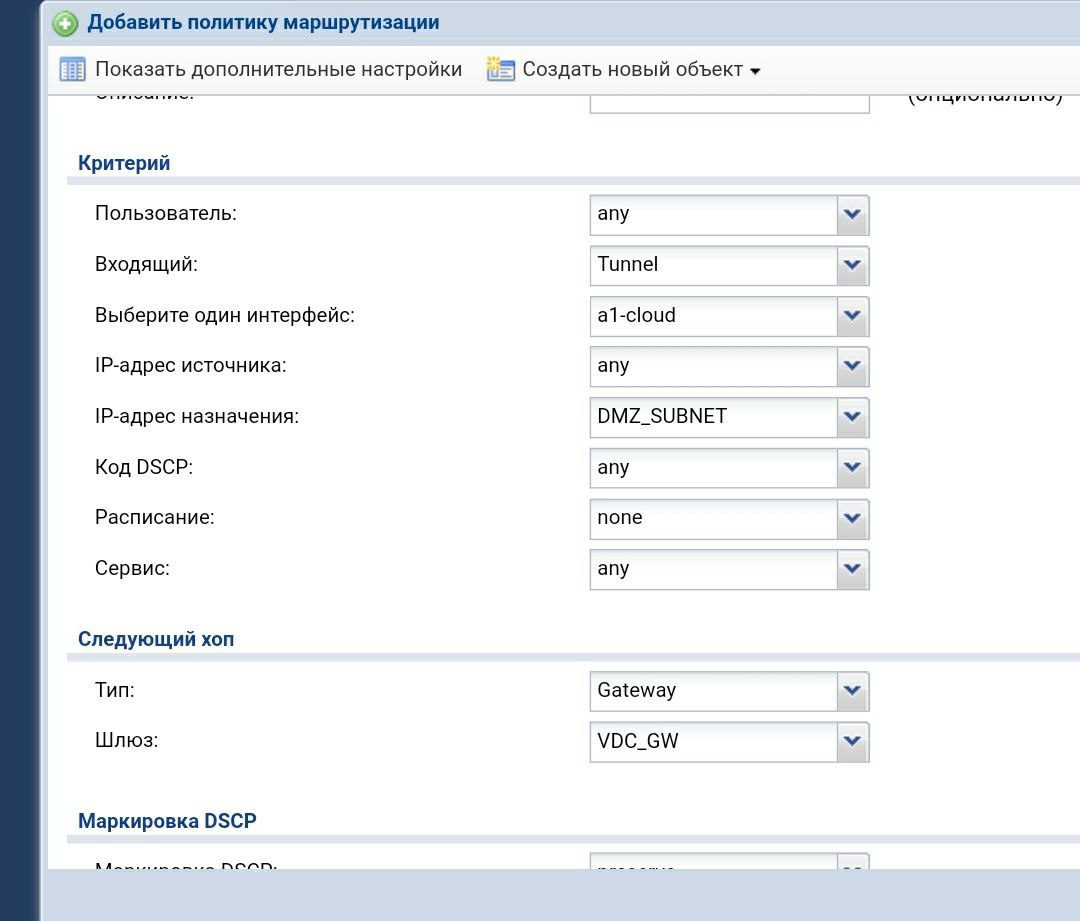Open IP-адрес источника dropdown arrow

coord(853,366)
